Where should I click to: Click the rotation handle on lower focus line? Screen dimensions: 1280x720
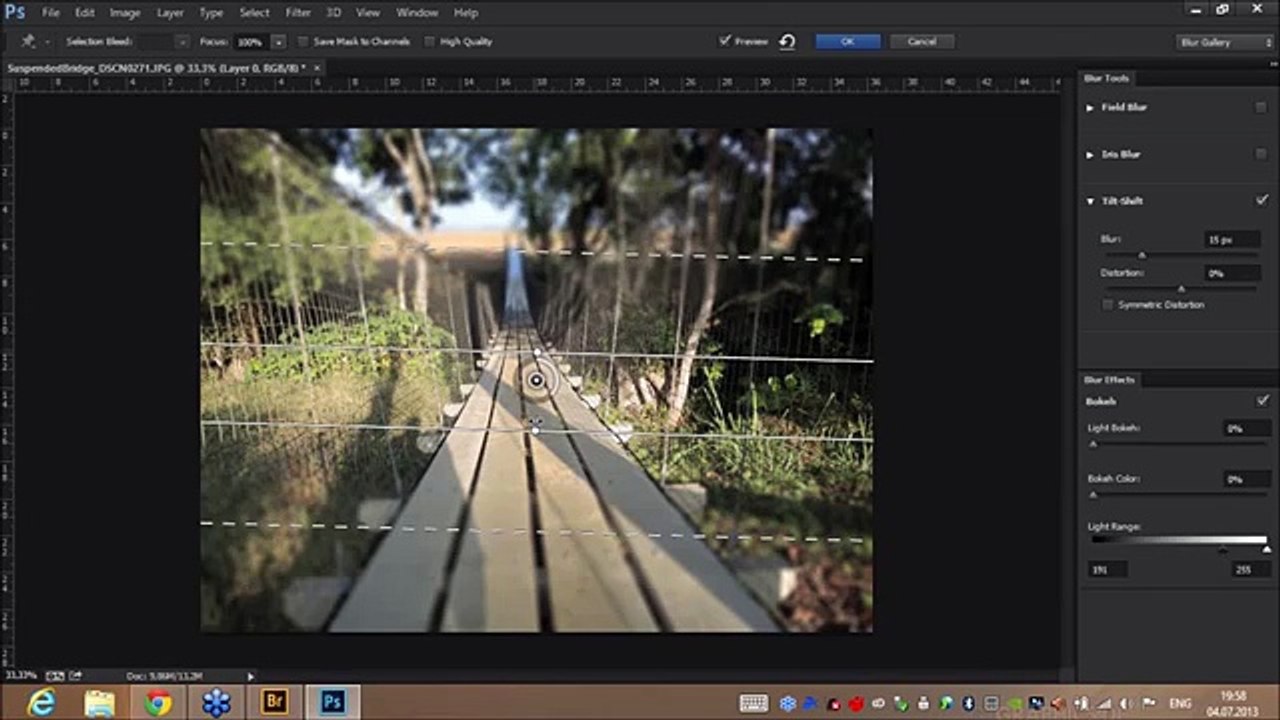coord(535,430)
